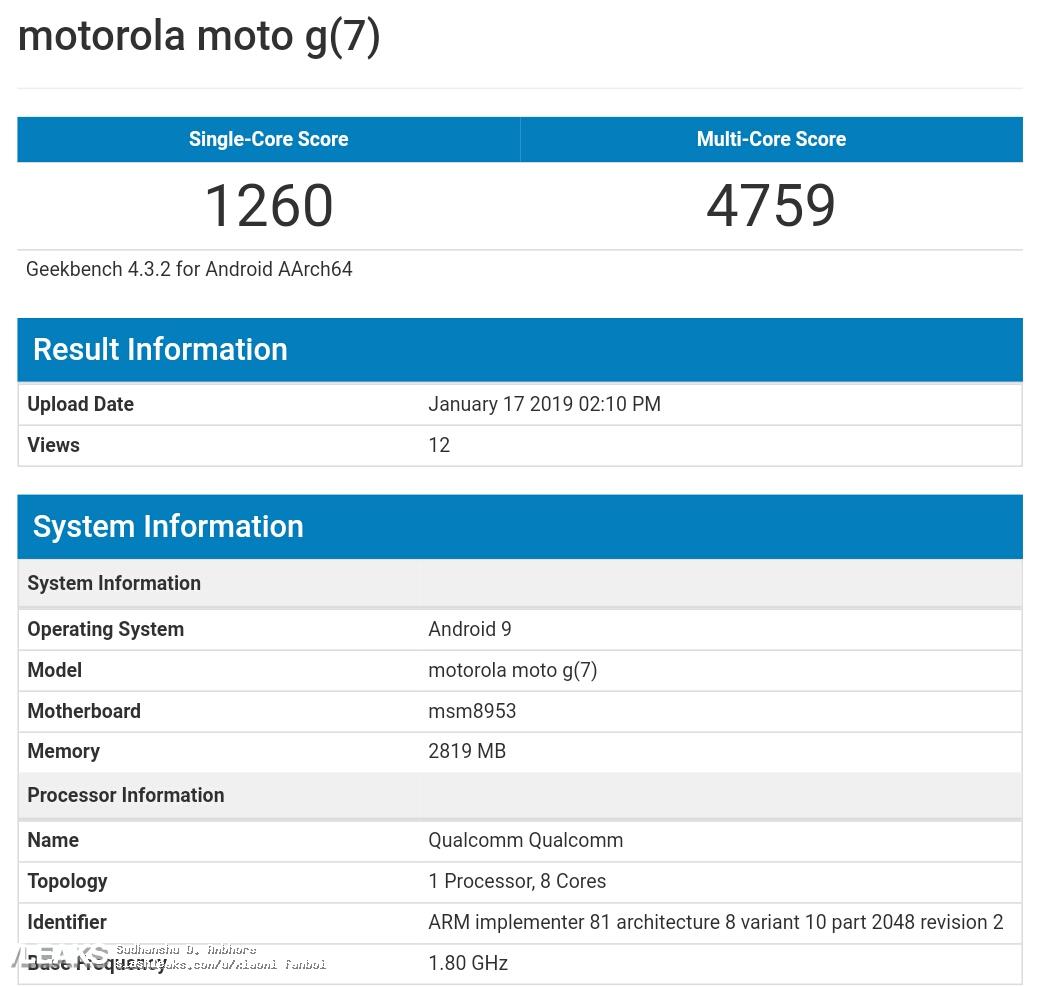Viewport: 1049px width, 987px height.
Task: Select the 'ARM implementer 81 architecture 8' identifier value
Action: pyautogui.click(x=715, y=922)
